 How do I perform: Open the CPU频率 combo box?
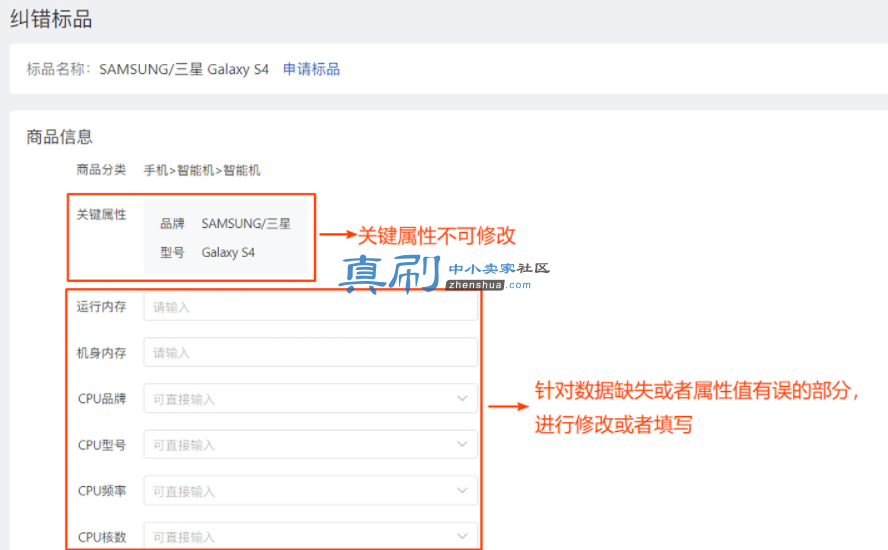(310, 491)
